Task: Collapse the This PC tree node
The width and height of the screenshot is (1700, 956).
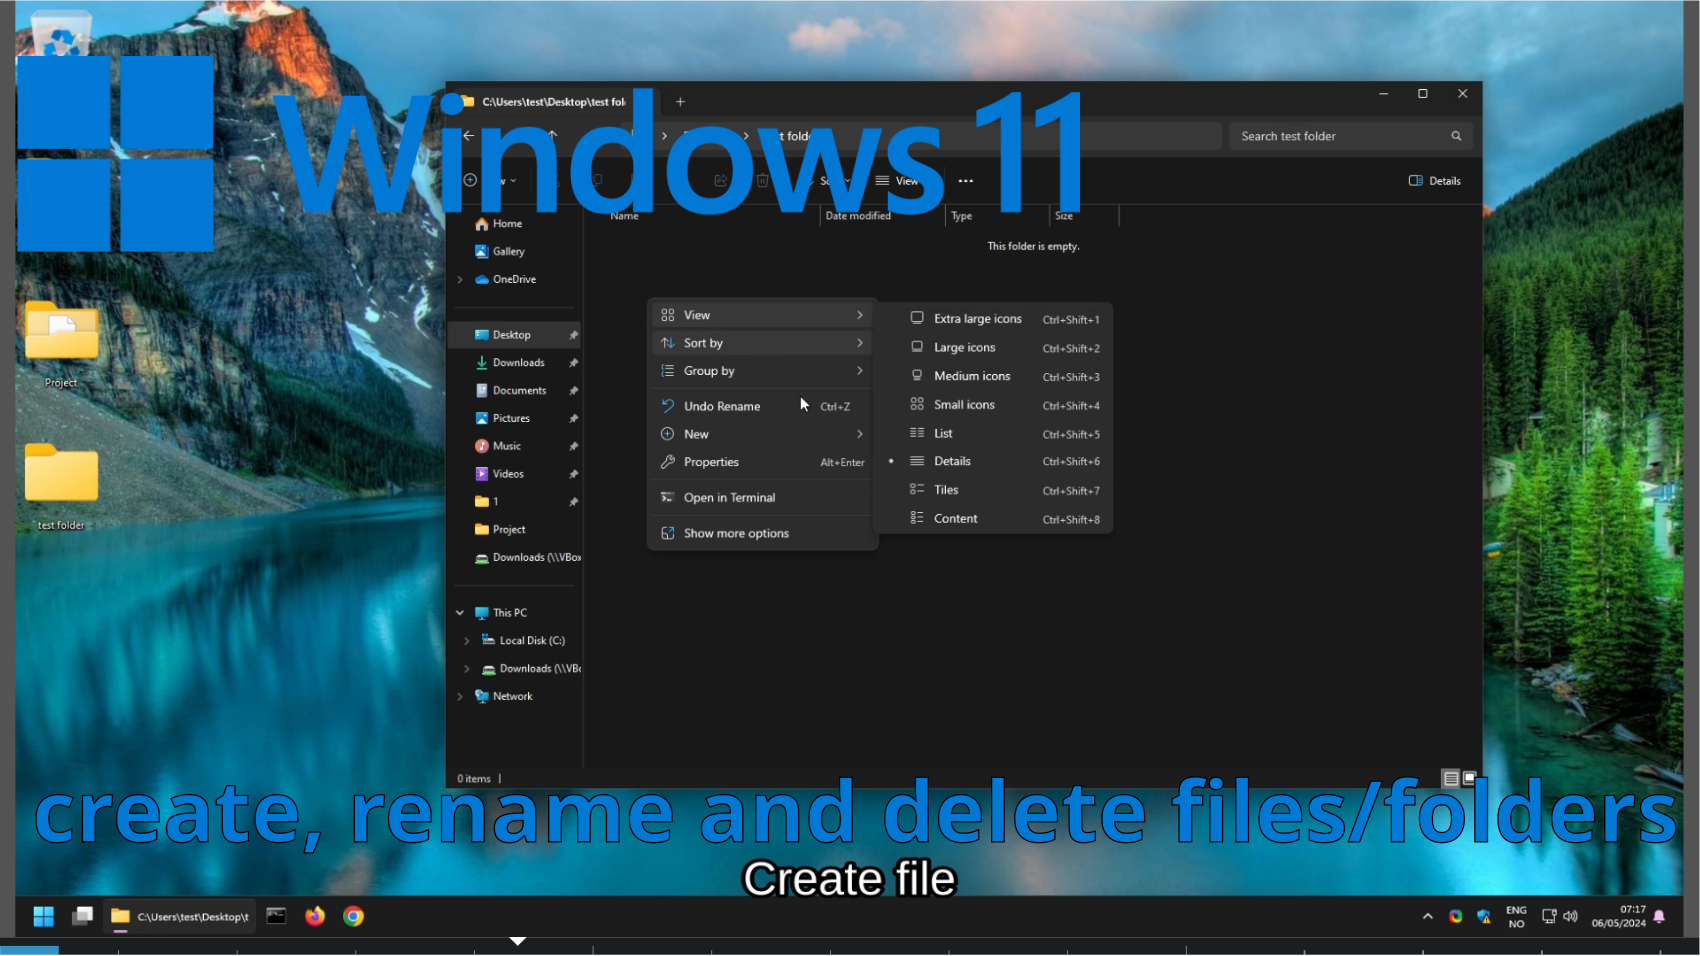Action: [x=460, y=613]
